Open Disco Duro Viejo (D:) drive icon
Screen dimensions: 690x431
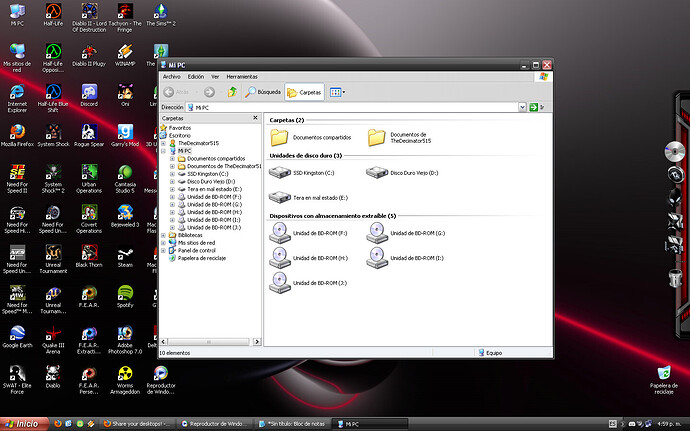click(377, 173)
